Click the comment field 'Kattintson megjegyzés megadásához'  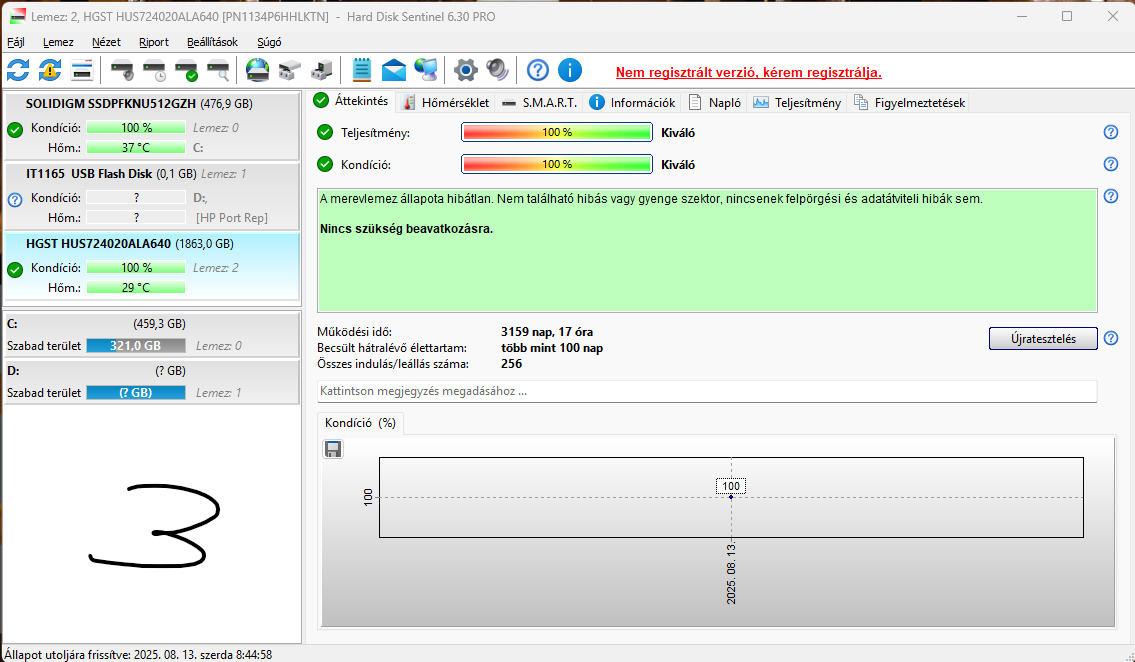click(x=707, y=391)
